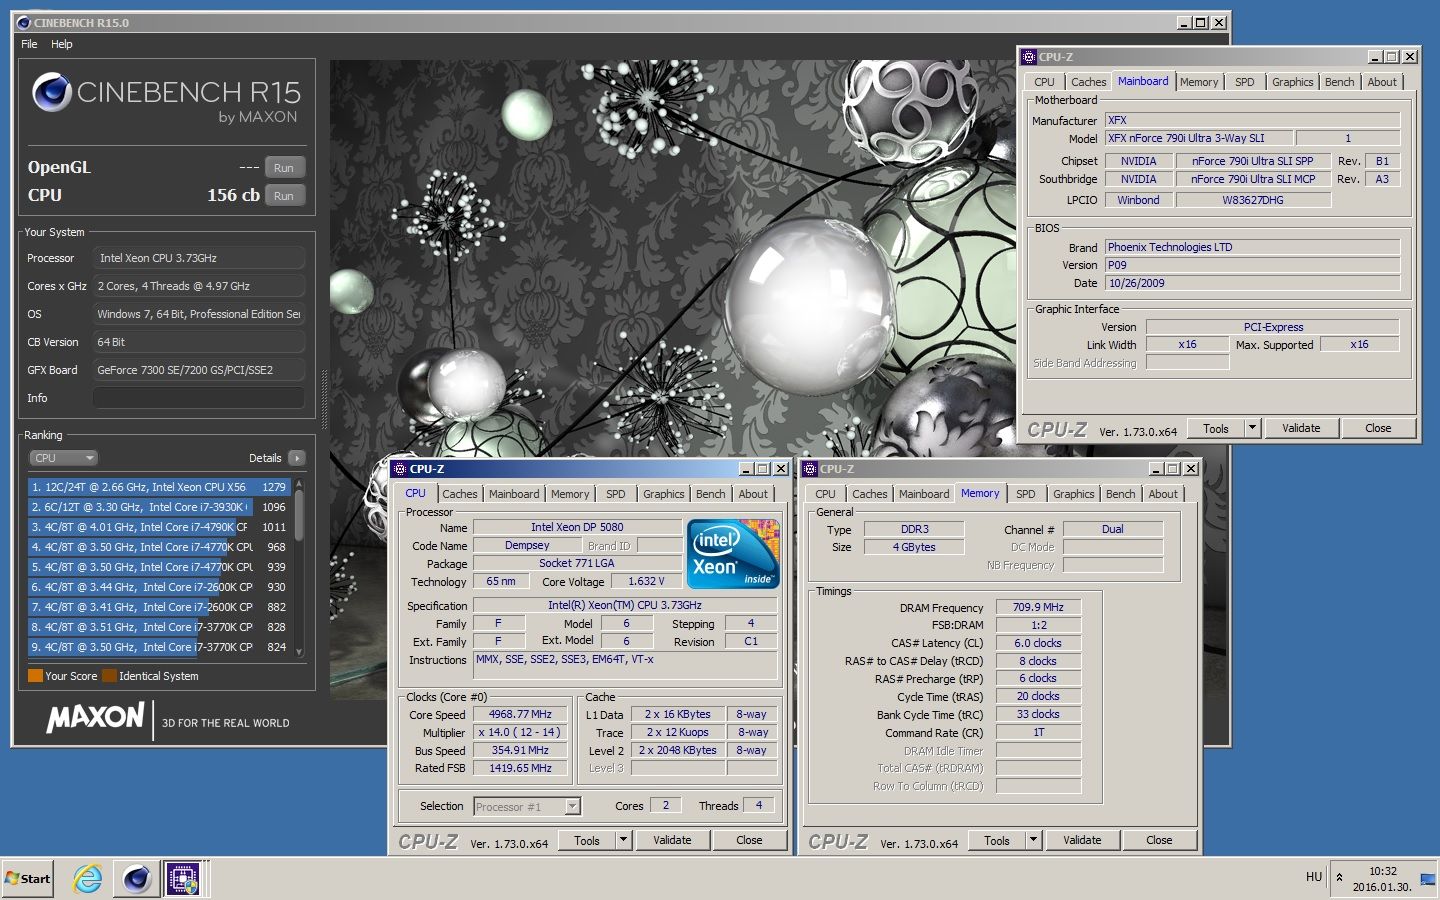The width and height of the screenshot is (1440, 900).
Task: Click HU language indicator
Action: [1314, 877]
